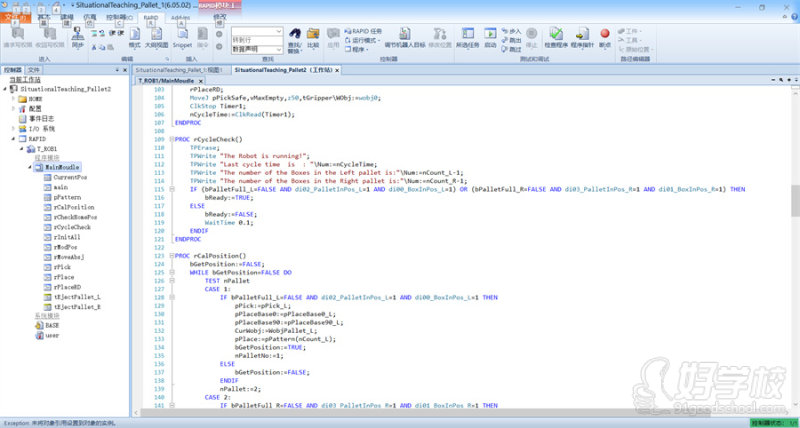Screen dimensions: 800x428
Task: Collapse the RAPID tree node
Action: click(13, 138)
